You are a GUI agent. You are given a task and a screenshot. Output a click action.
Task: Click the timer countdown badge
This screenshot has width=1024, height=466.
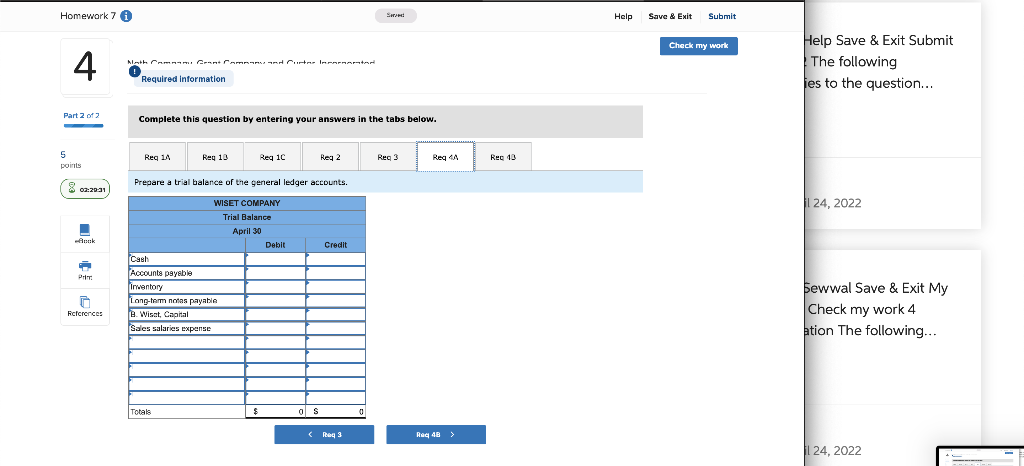tap(85, 189)
